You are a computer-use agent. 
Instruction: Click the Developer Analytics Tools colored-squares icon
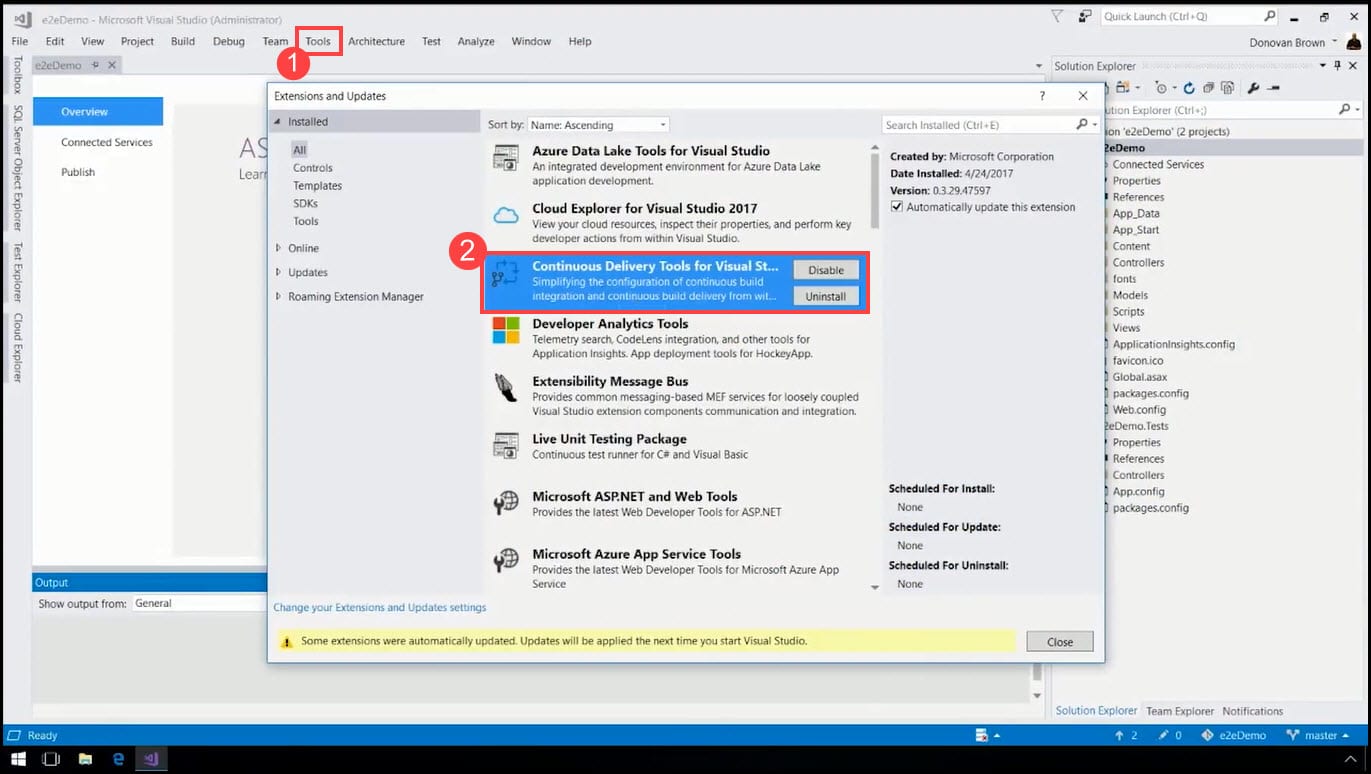tap(506, 331)
